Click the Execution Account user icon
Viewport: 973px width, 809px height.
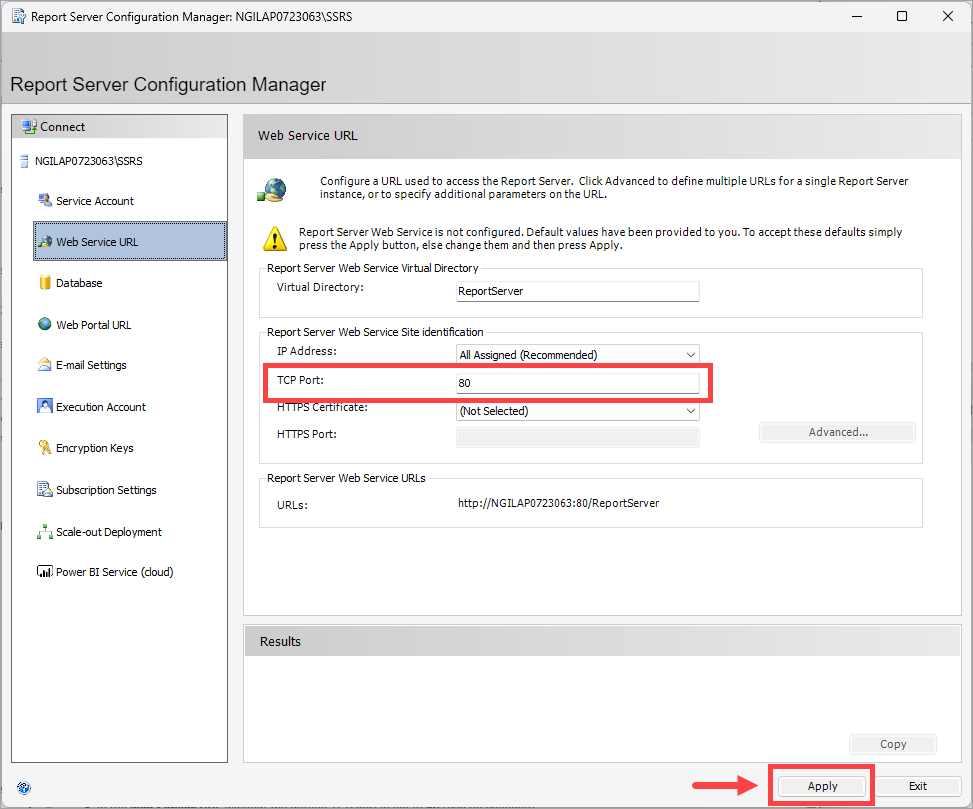[45, 406]
